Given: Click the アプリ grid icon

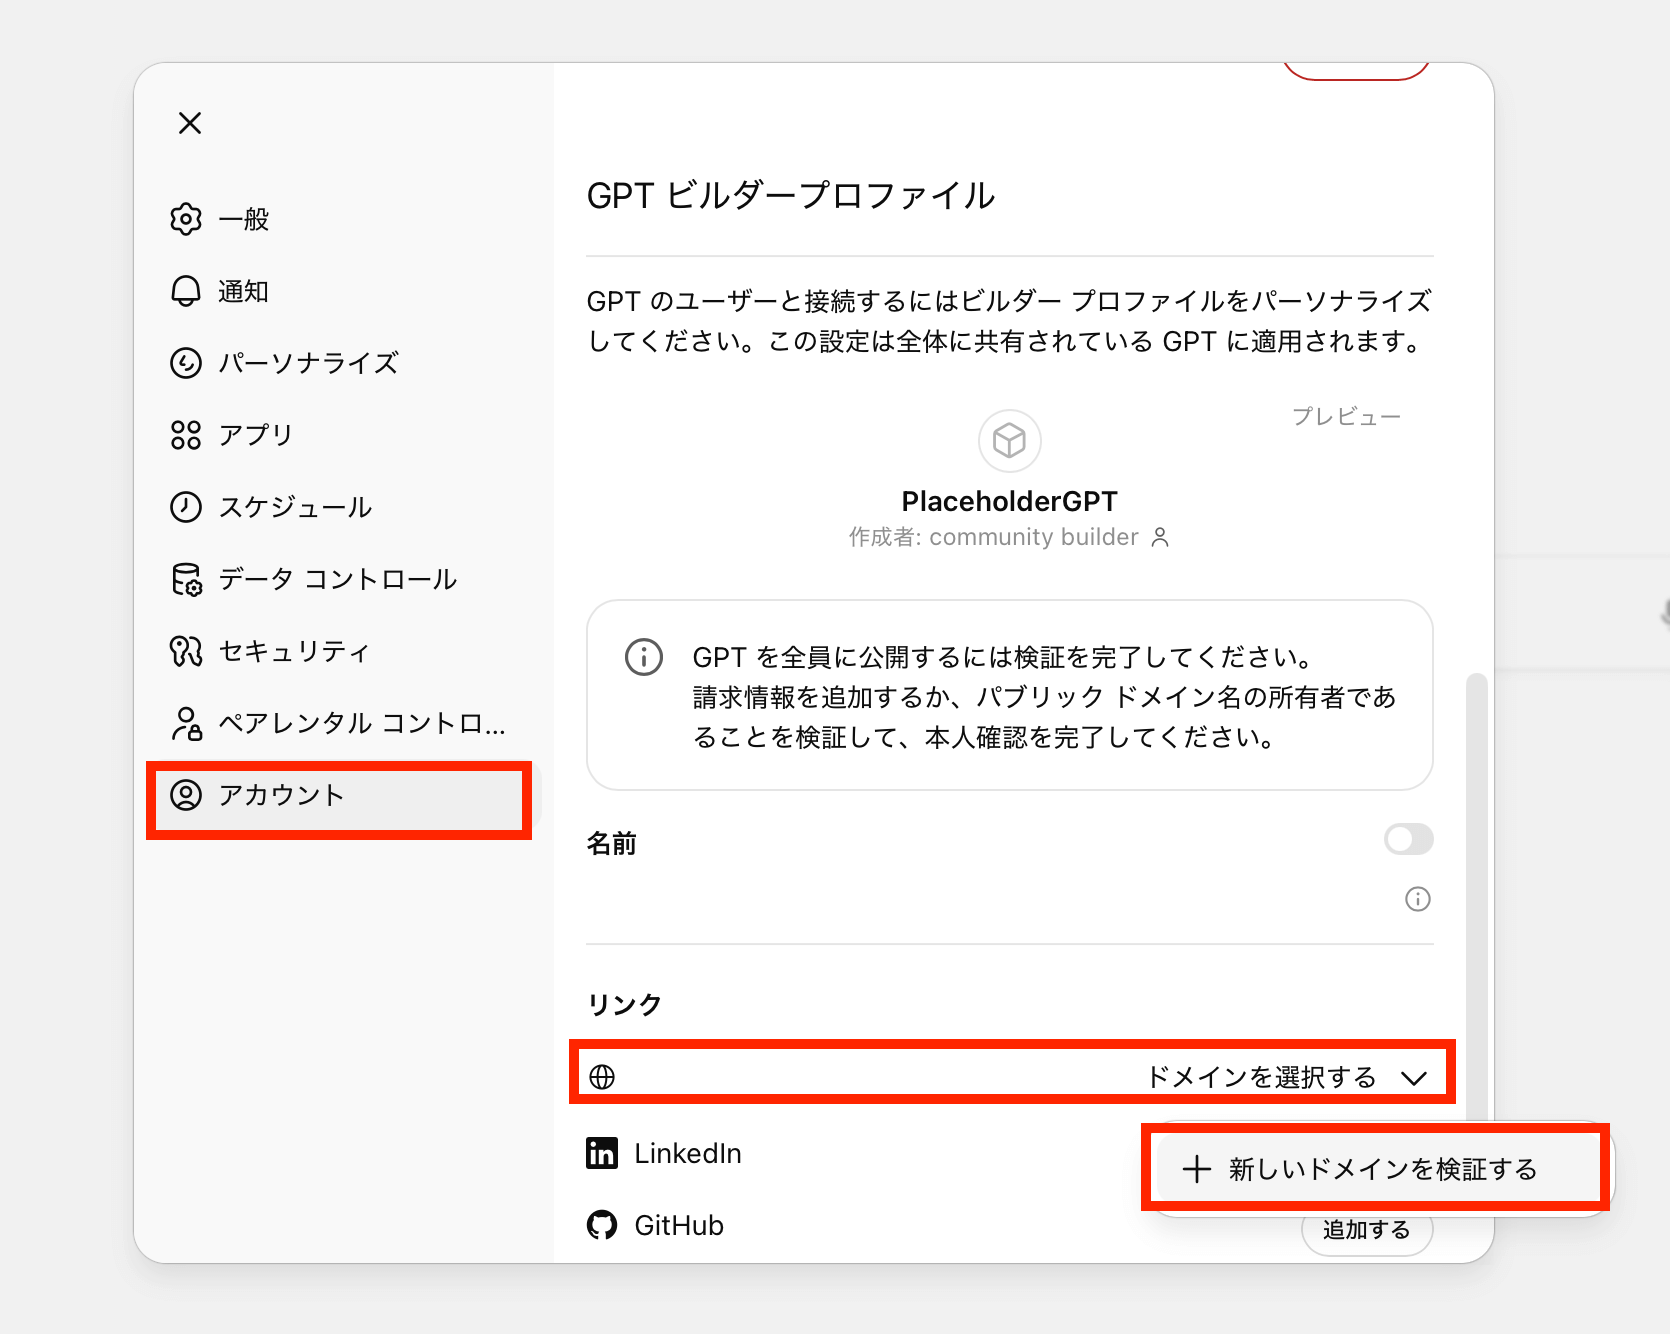Looking at the screenshot, I should pos(186,435).
